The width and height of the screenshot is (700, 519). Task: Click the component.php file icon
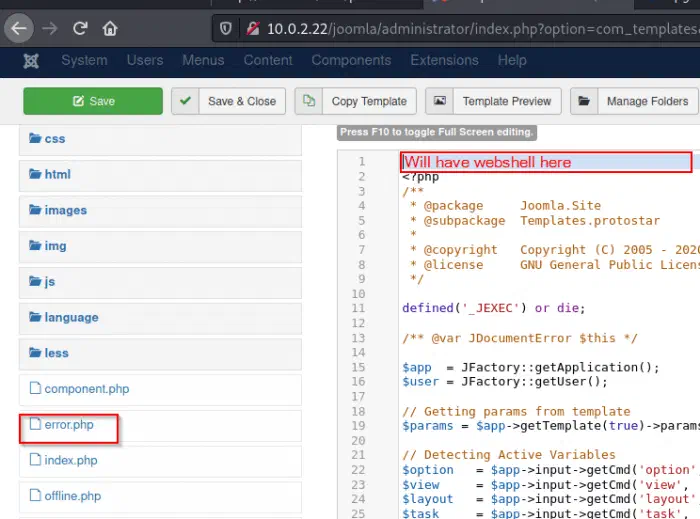tap(35, 388)
